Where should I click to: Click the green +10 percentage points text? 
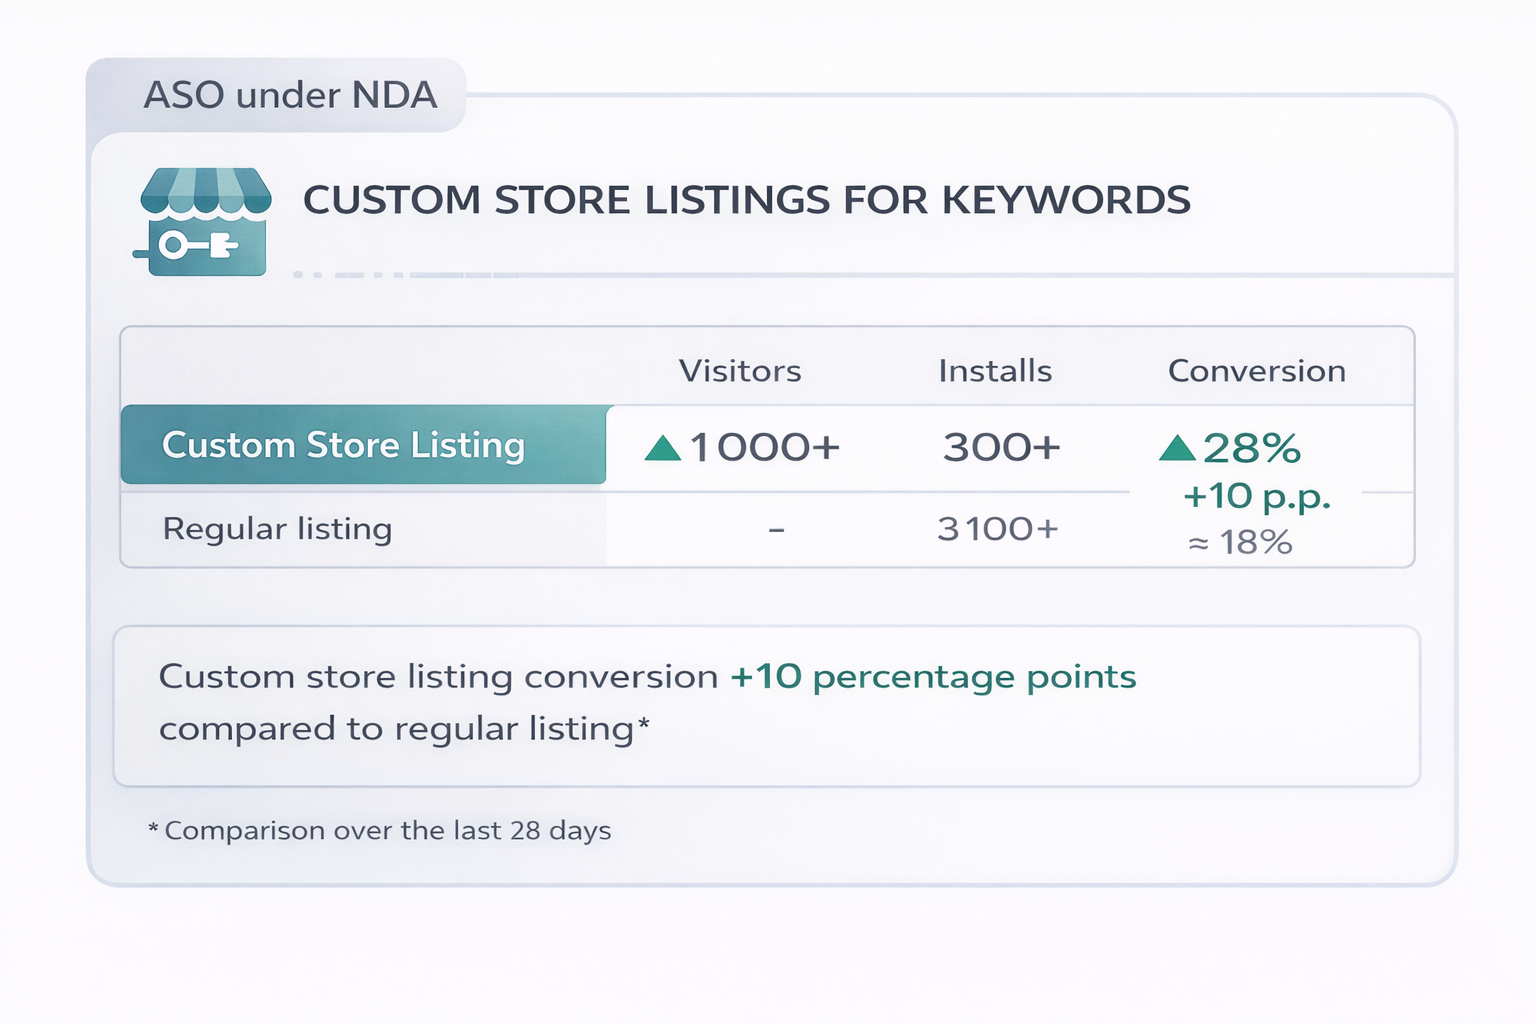(x=933, y=677)
